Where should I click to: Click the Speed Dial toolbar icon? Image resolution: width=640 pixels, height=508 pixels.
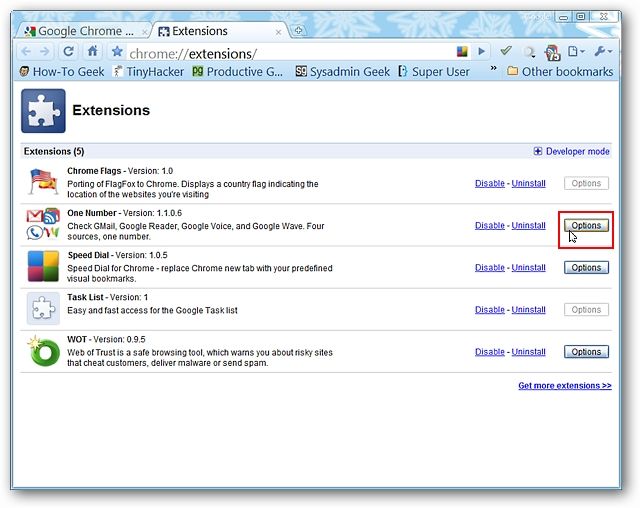[x=462, y=51]
